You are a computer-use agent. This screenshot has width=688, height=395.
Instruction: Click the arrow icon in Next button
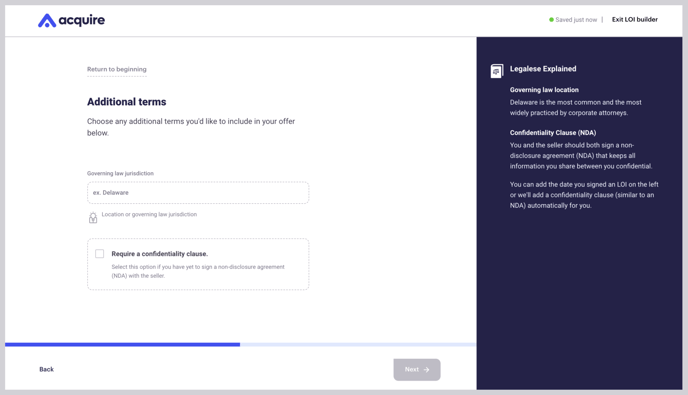426,370
